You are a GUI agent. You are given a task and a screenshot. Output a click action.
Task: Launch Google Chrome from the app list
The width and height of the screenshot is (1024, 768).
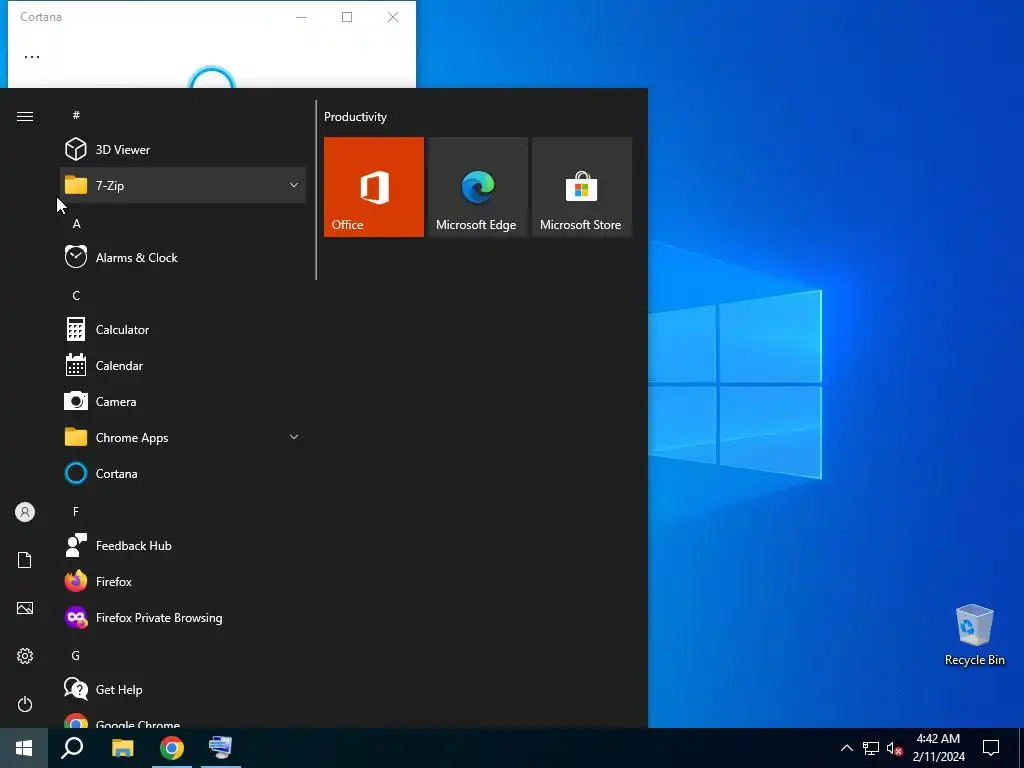[x=183, y=720]
